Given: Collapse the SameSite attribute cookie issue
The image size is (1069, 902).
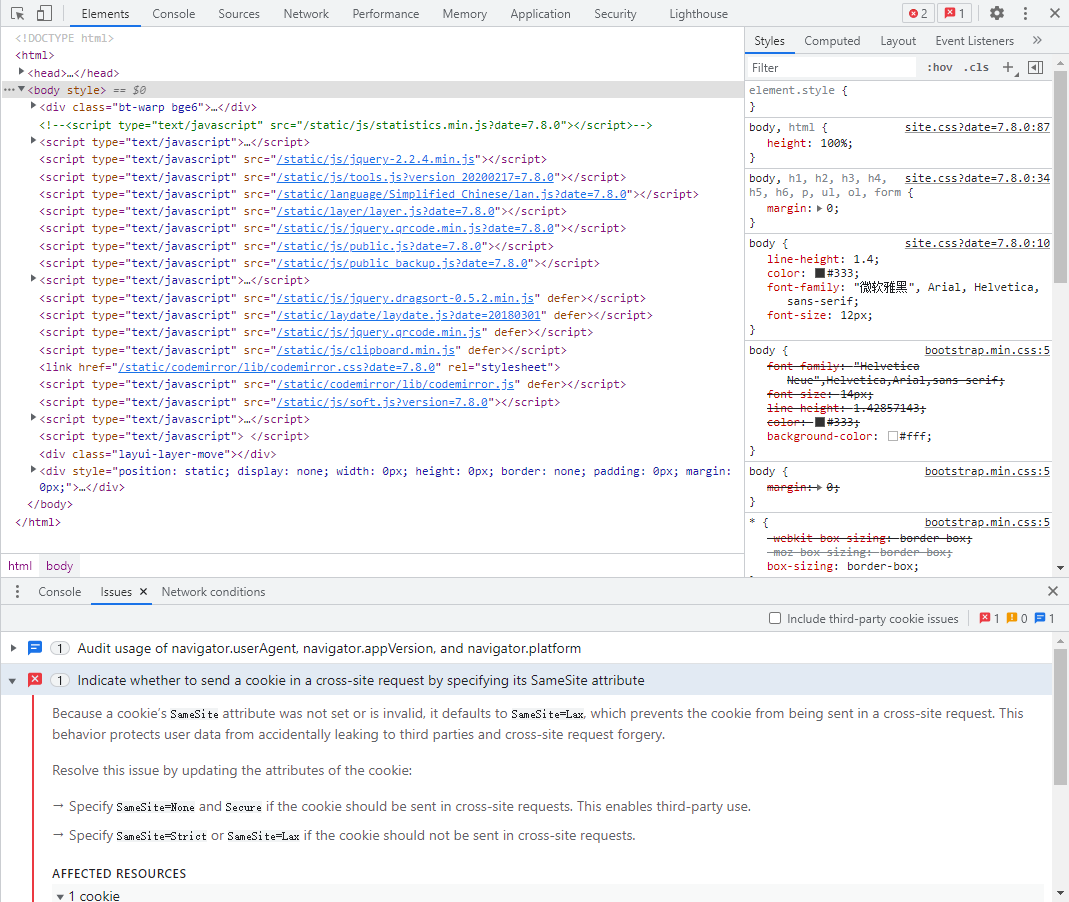Looking at the screenshot, I should (13, 680).
